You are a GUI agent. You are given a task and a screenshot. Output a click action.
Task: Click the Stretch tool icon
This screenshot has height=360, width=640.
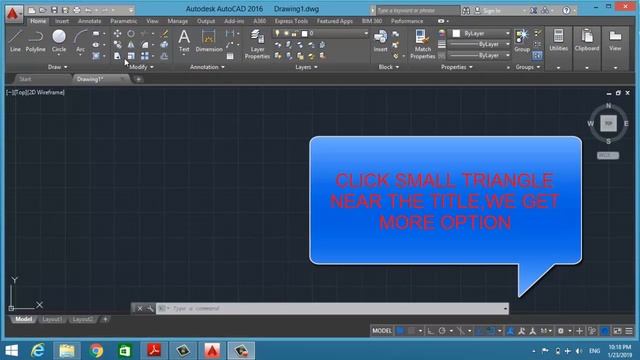click(117, 56)
